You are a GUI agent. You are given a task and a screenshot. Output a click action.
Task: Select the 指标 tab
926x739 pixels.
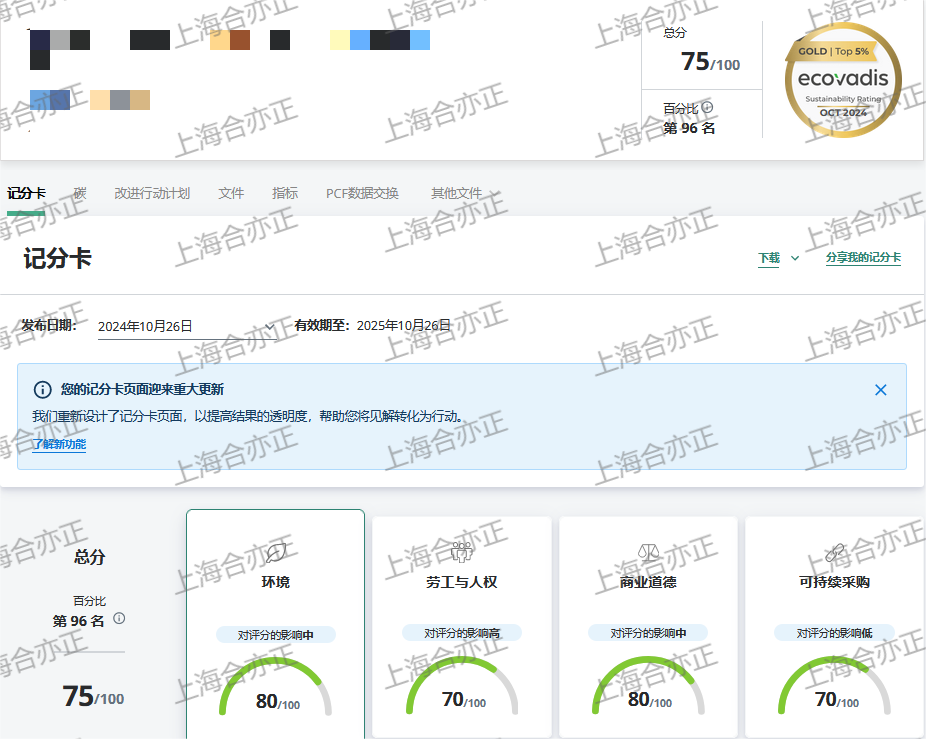point(285,194)
